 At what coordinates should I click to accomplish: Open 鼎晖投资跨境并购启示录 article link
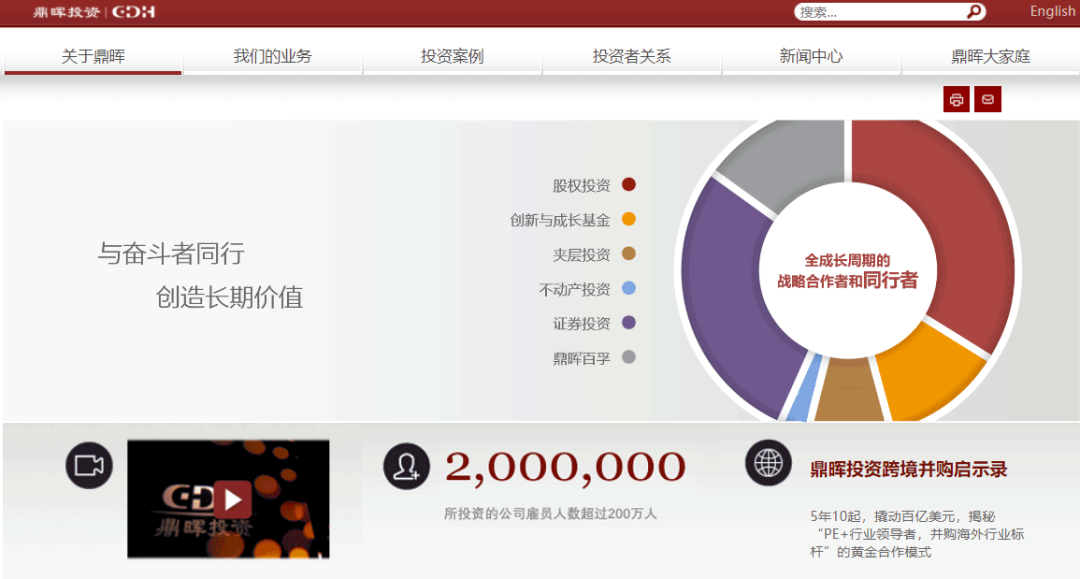pyautogui.click(x=908, y=469)
